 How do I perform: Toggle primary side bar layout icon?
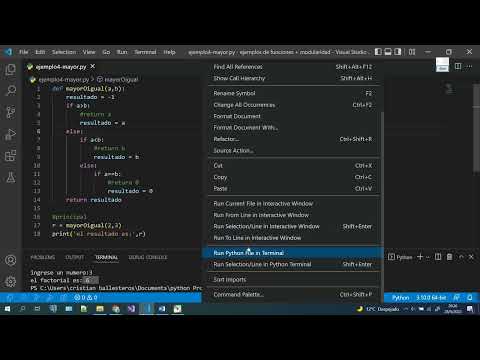tap(378, 52)
